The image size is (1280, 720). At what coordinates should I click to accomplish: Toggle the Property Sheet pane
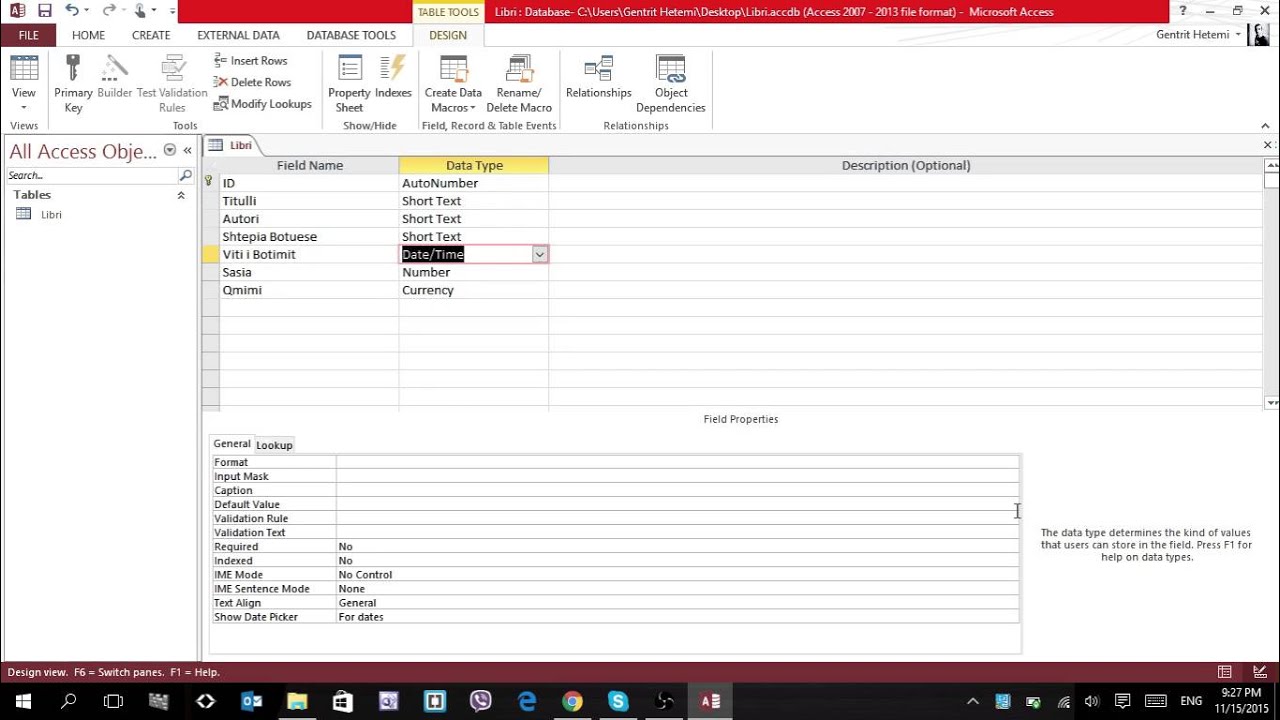click(349, 84)
